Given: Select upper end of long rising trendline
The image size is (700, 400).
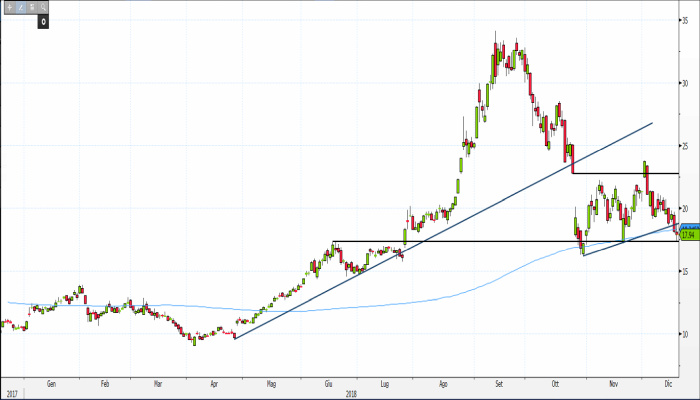Looking at the screenshot, I should tap(652, 123).
